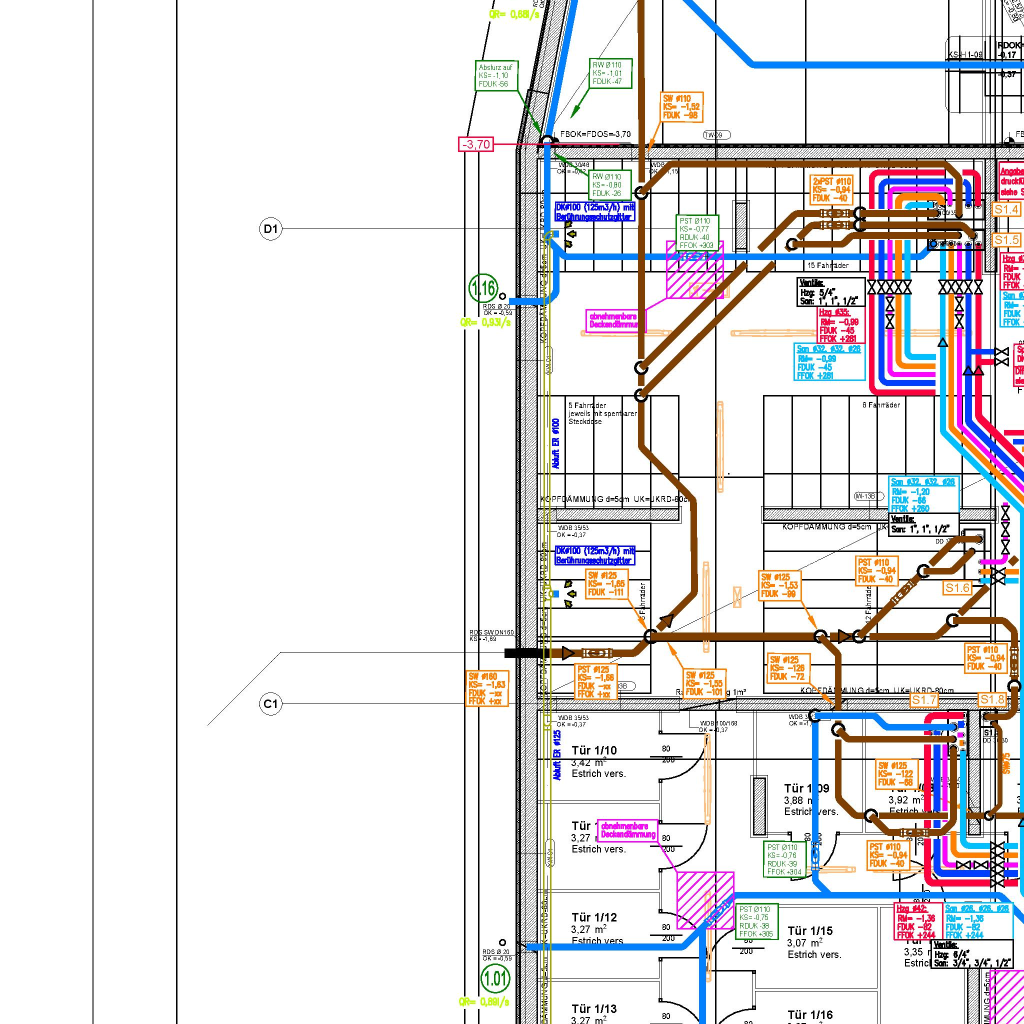Screen dimensions: 1024x1024
Task: Select the Tür 1/12 room label
Action: (x=594, y=917)
